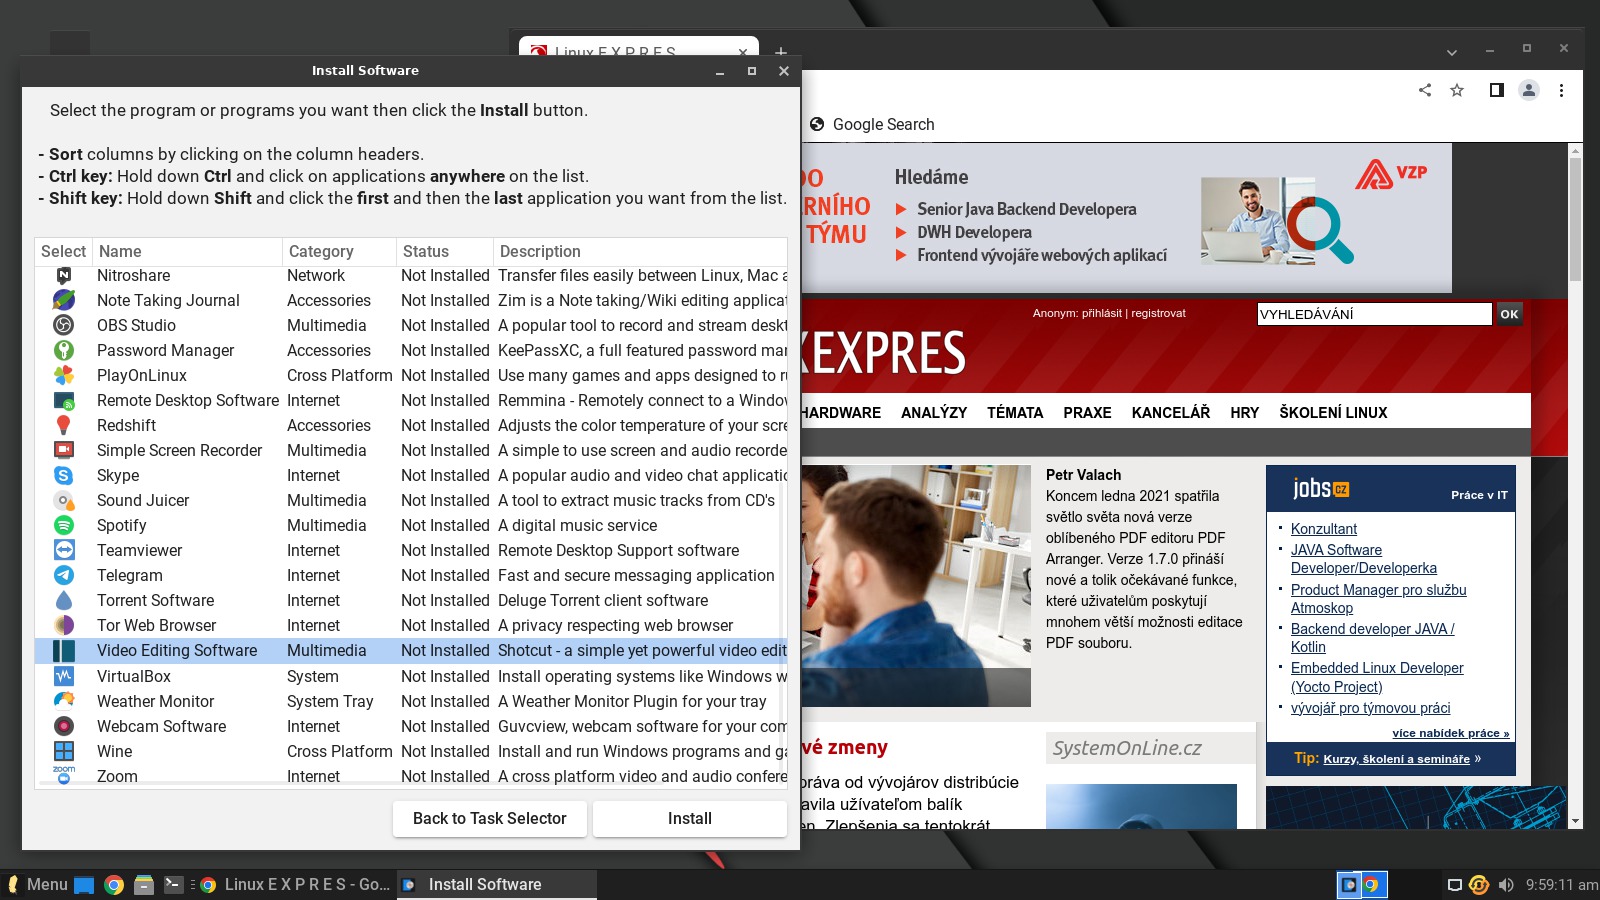Click the Wine icon in list

(x=64, y=751)
